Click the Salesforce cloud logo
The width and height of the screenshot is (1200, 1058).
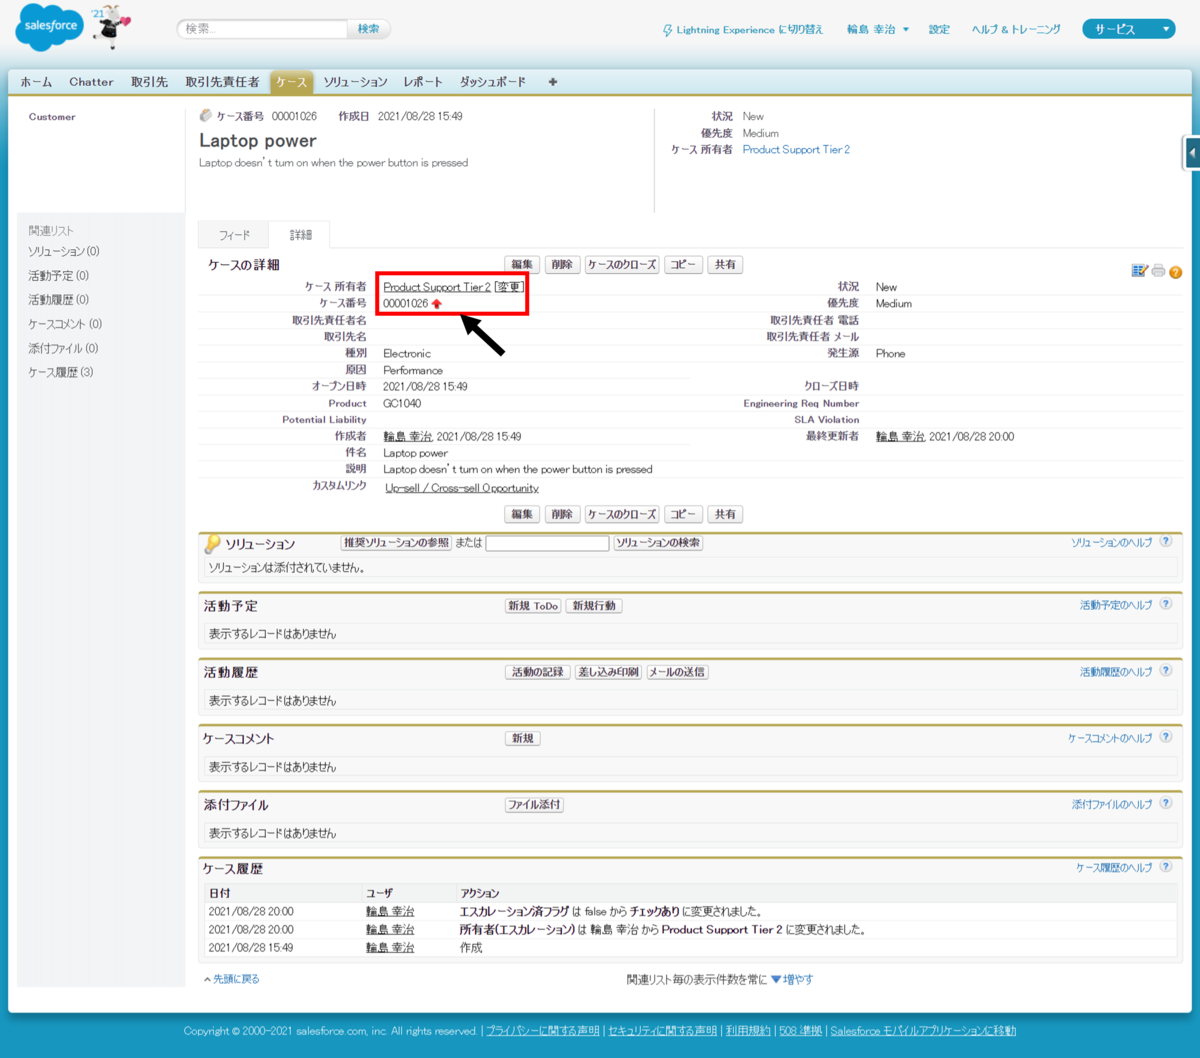coord(50,28)
